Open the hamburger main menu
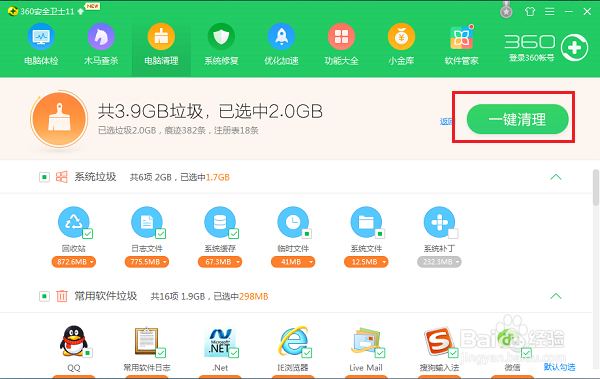This screenshot has height=379, width=600. [x=549, y=11]
